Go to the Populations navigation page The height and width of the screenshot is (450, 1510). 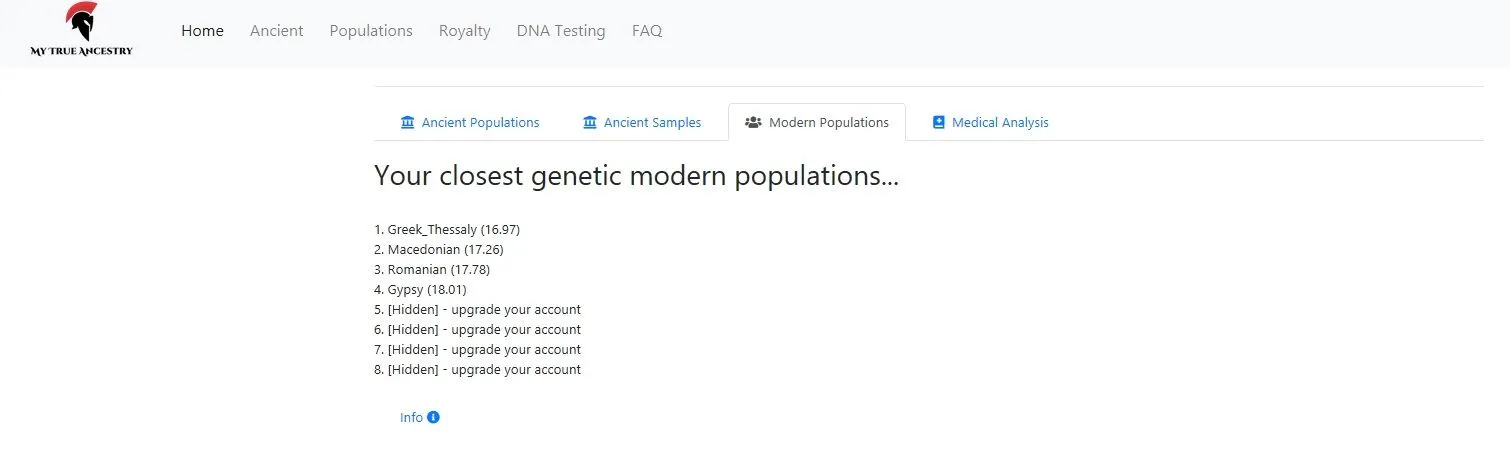point(371,31)
